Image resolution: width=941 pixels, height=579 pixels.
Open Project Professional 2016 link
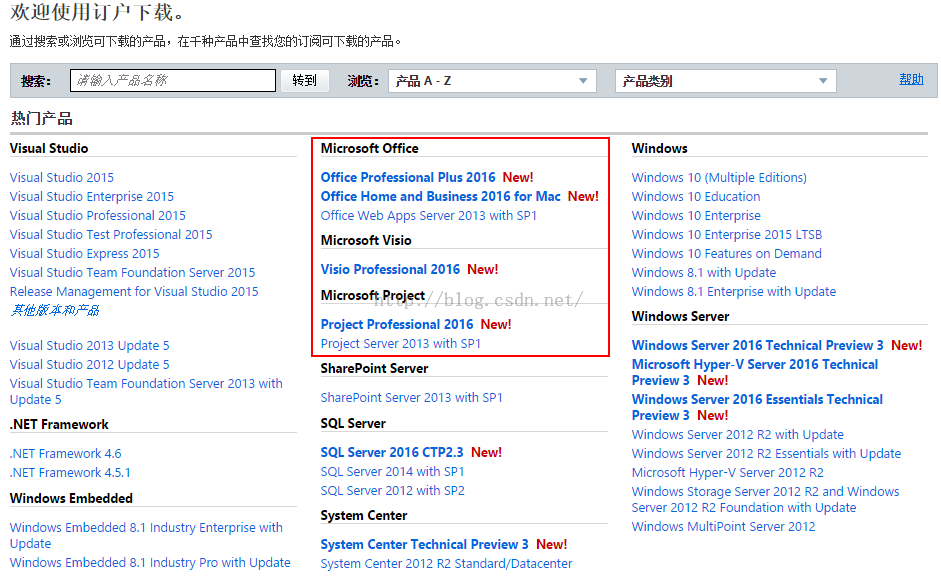pos(397,325)
